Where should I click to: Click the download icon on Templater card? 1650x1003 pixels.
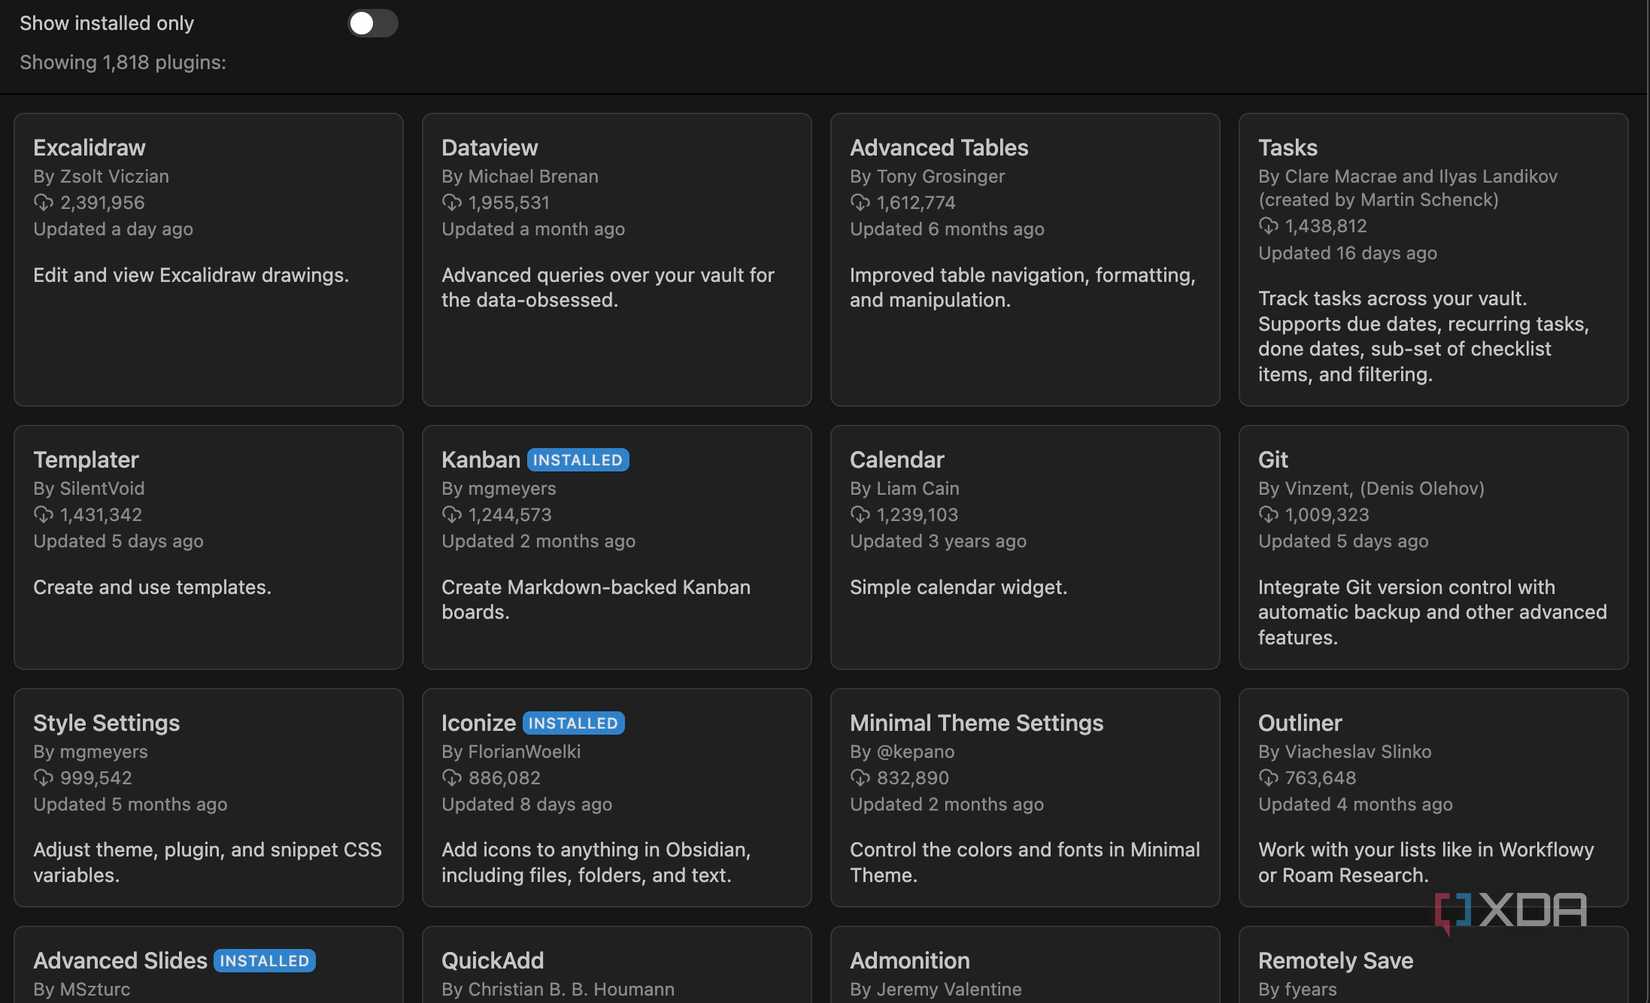click(43, 515)
